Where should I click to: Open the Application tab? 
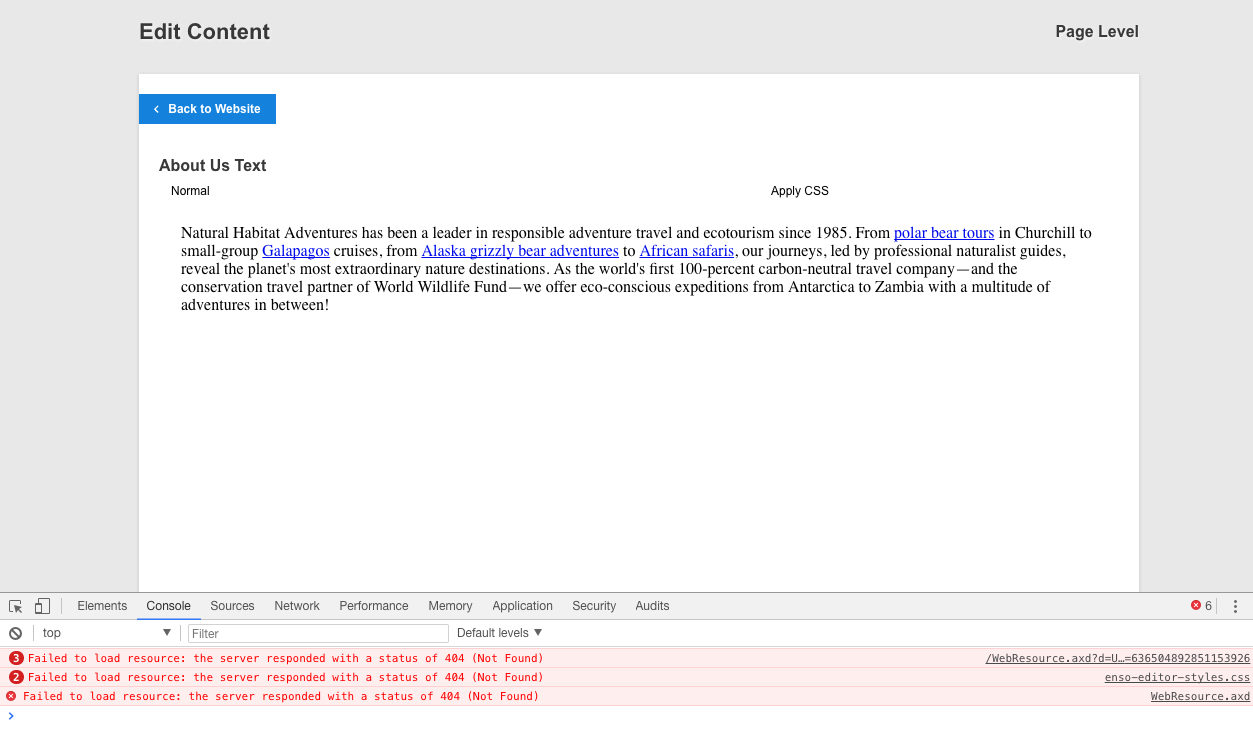(522, 606)
